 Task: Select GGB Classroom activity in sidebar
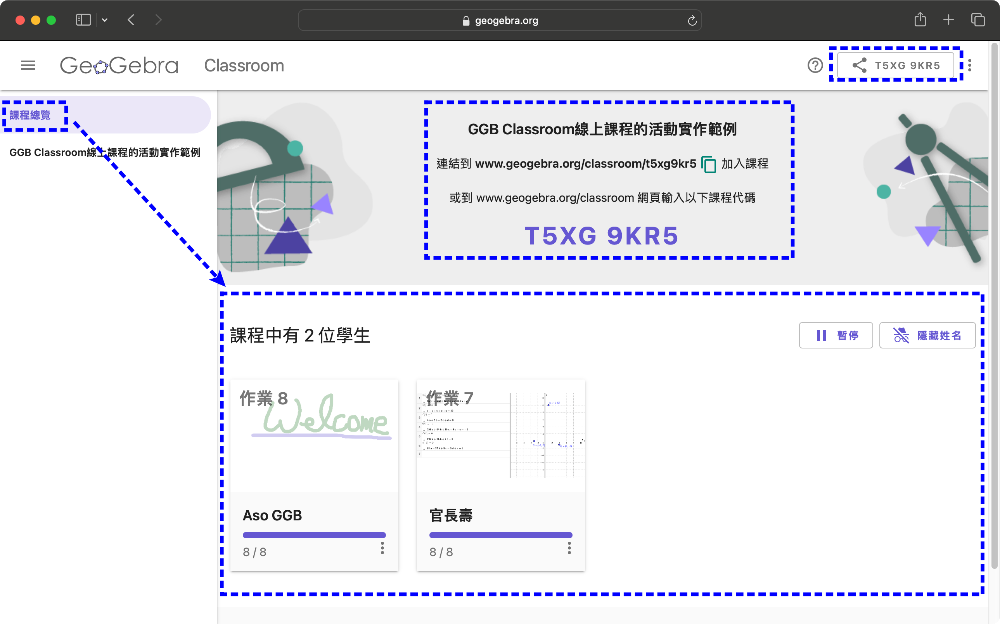tap(105, 152)
